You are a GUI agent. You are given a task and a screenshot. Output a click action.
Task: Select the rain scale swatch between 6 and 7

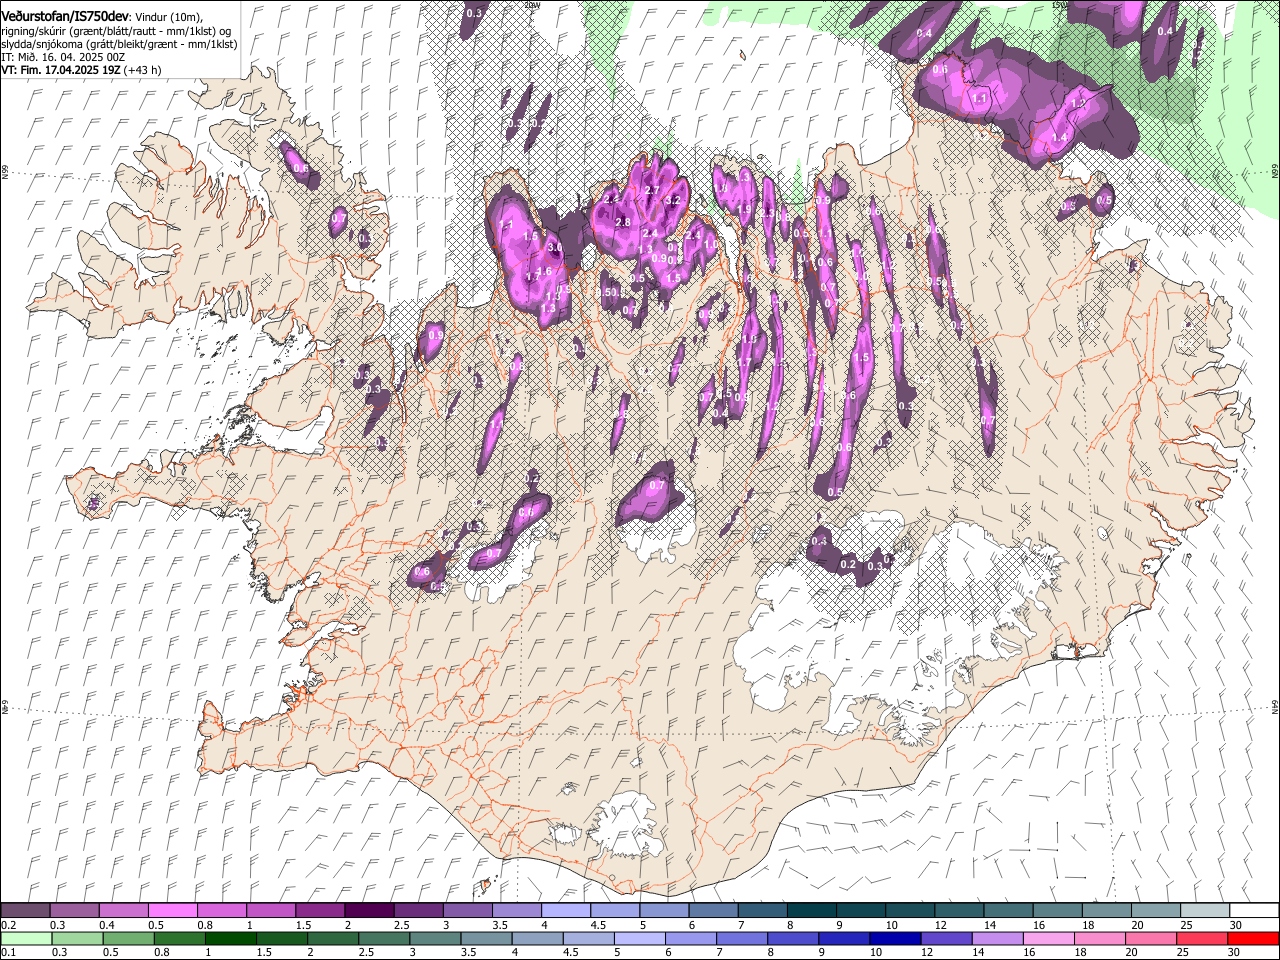coord(691,938)
